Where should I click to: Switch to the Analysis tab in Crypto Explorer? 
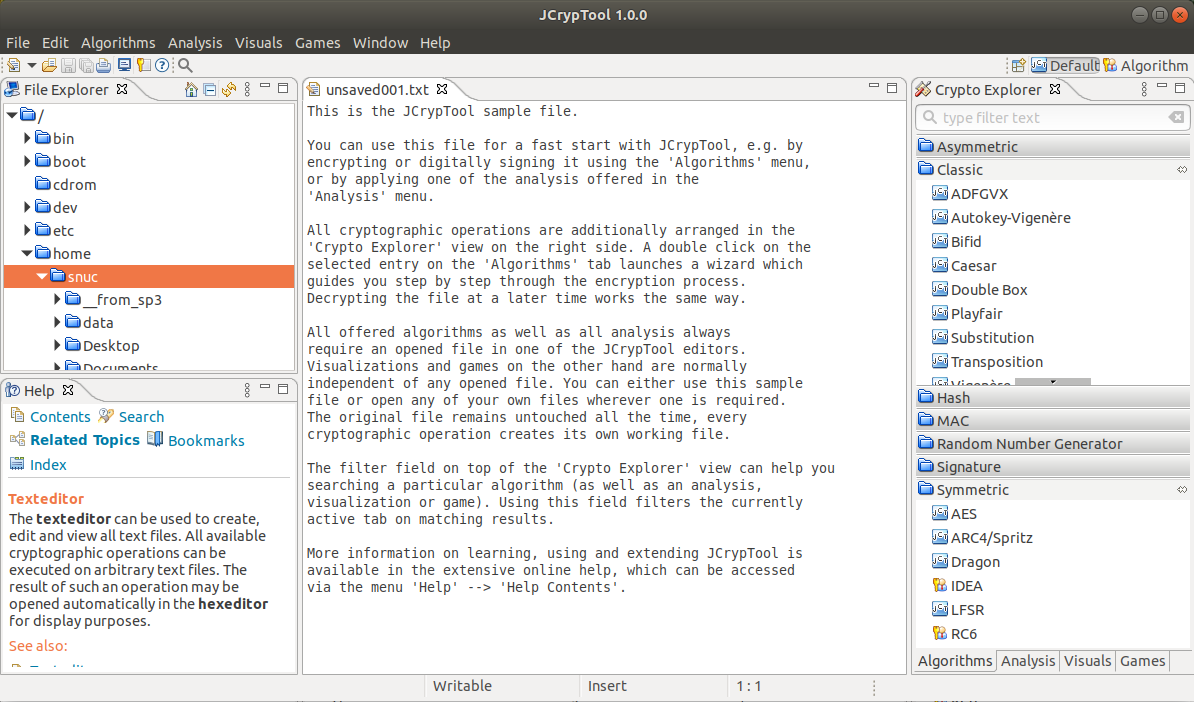tap(1028, 661)
